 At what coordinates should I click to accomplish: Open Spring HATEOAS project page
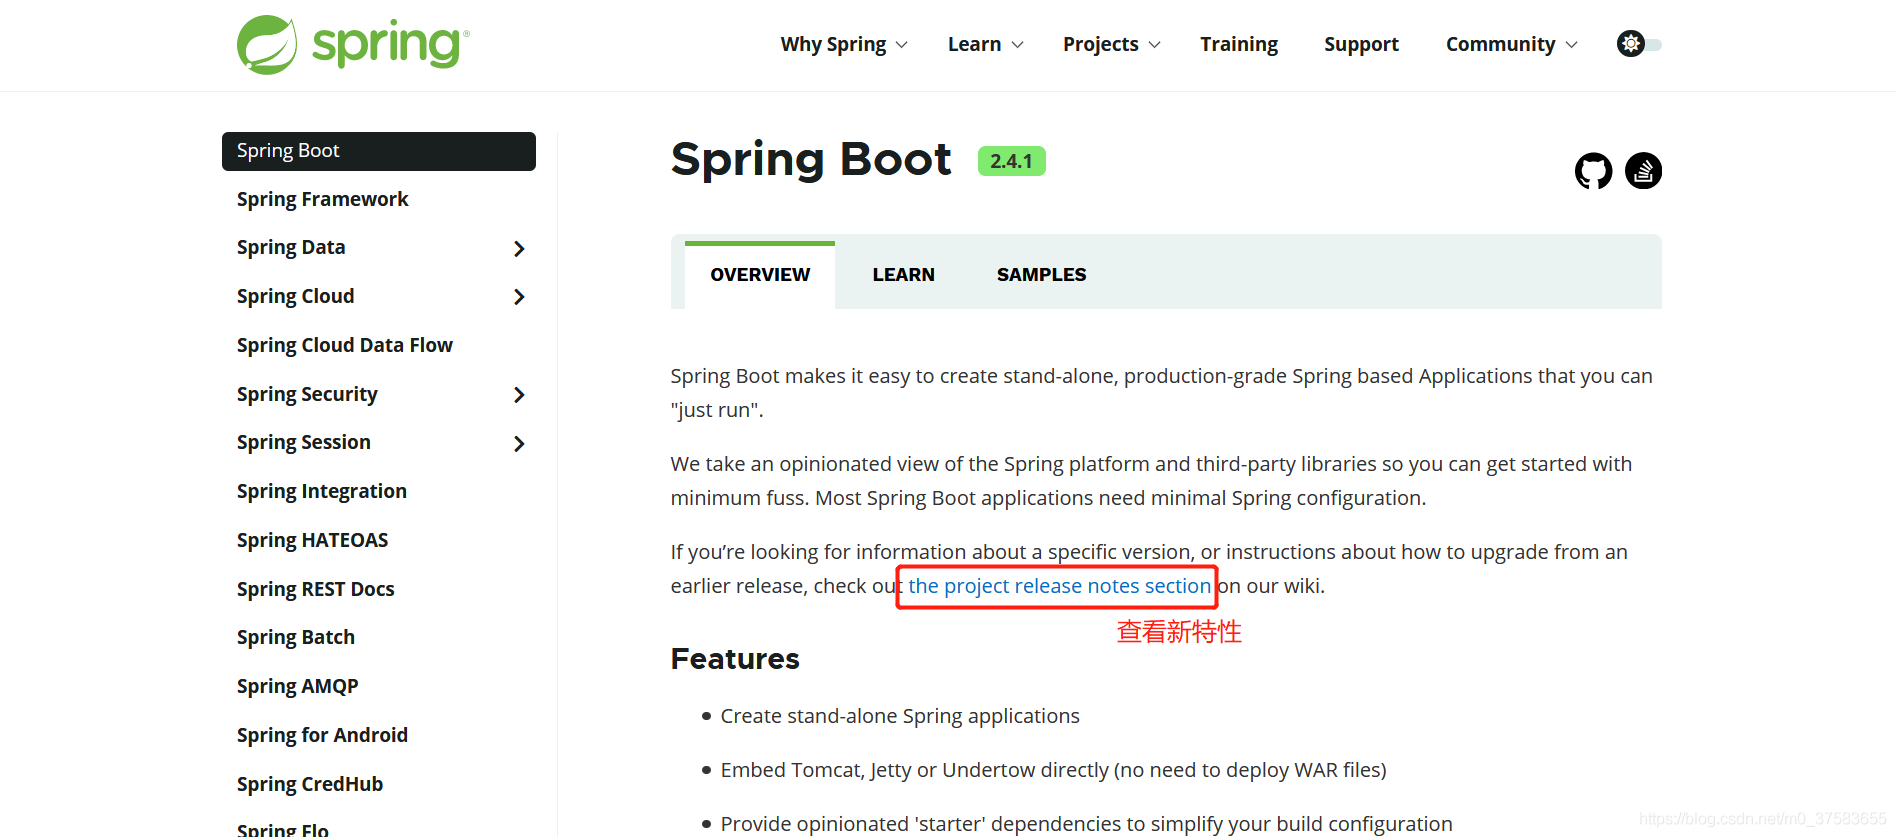[x=312, y=540]
